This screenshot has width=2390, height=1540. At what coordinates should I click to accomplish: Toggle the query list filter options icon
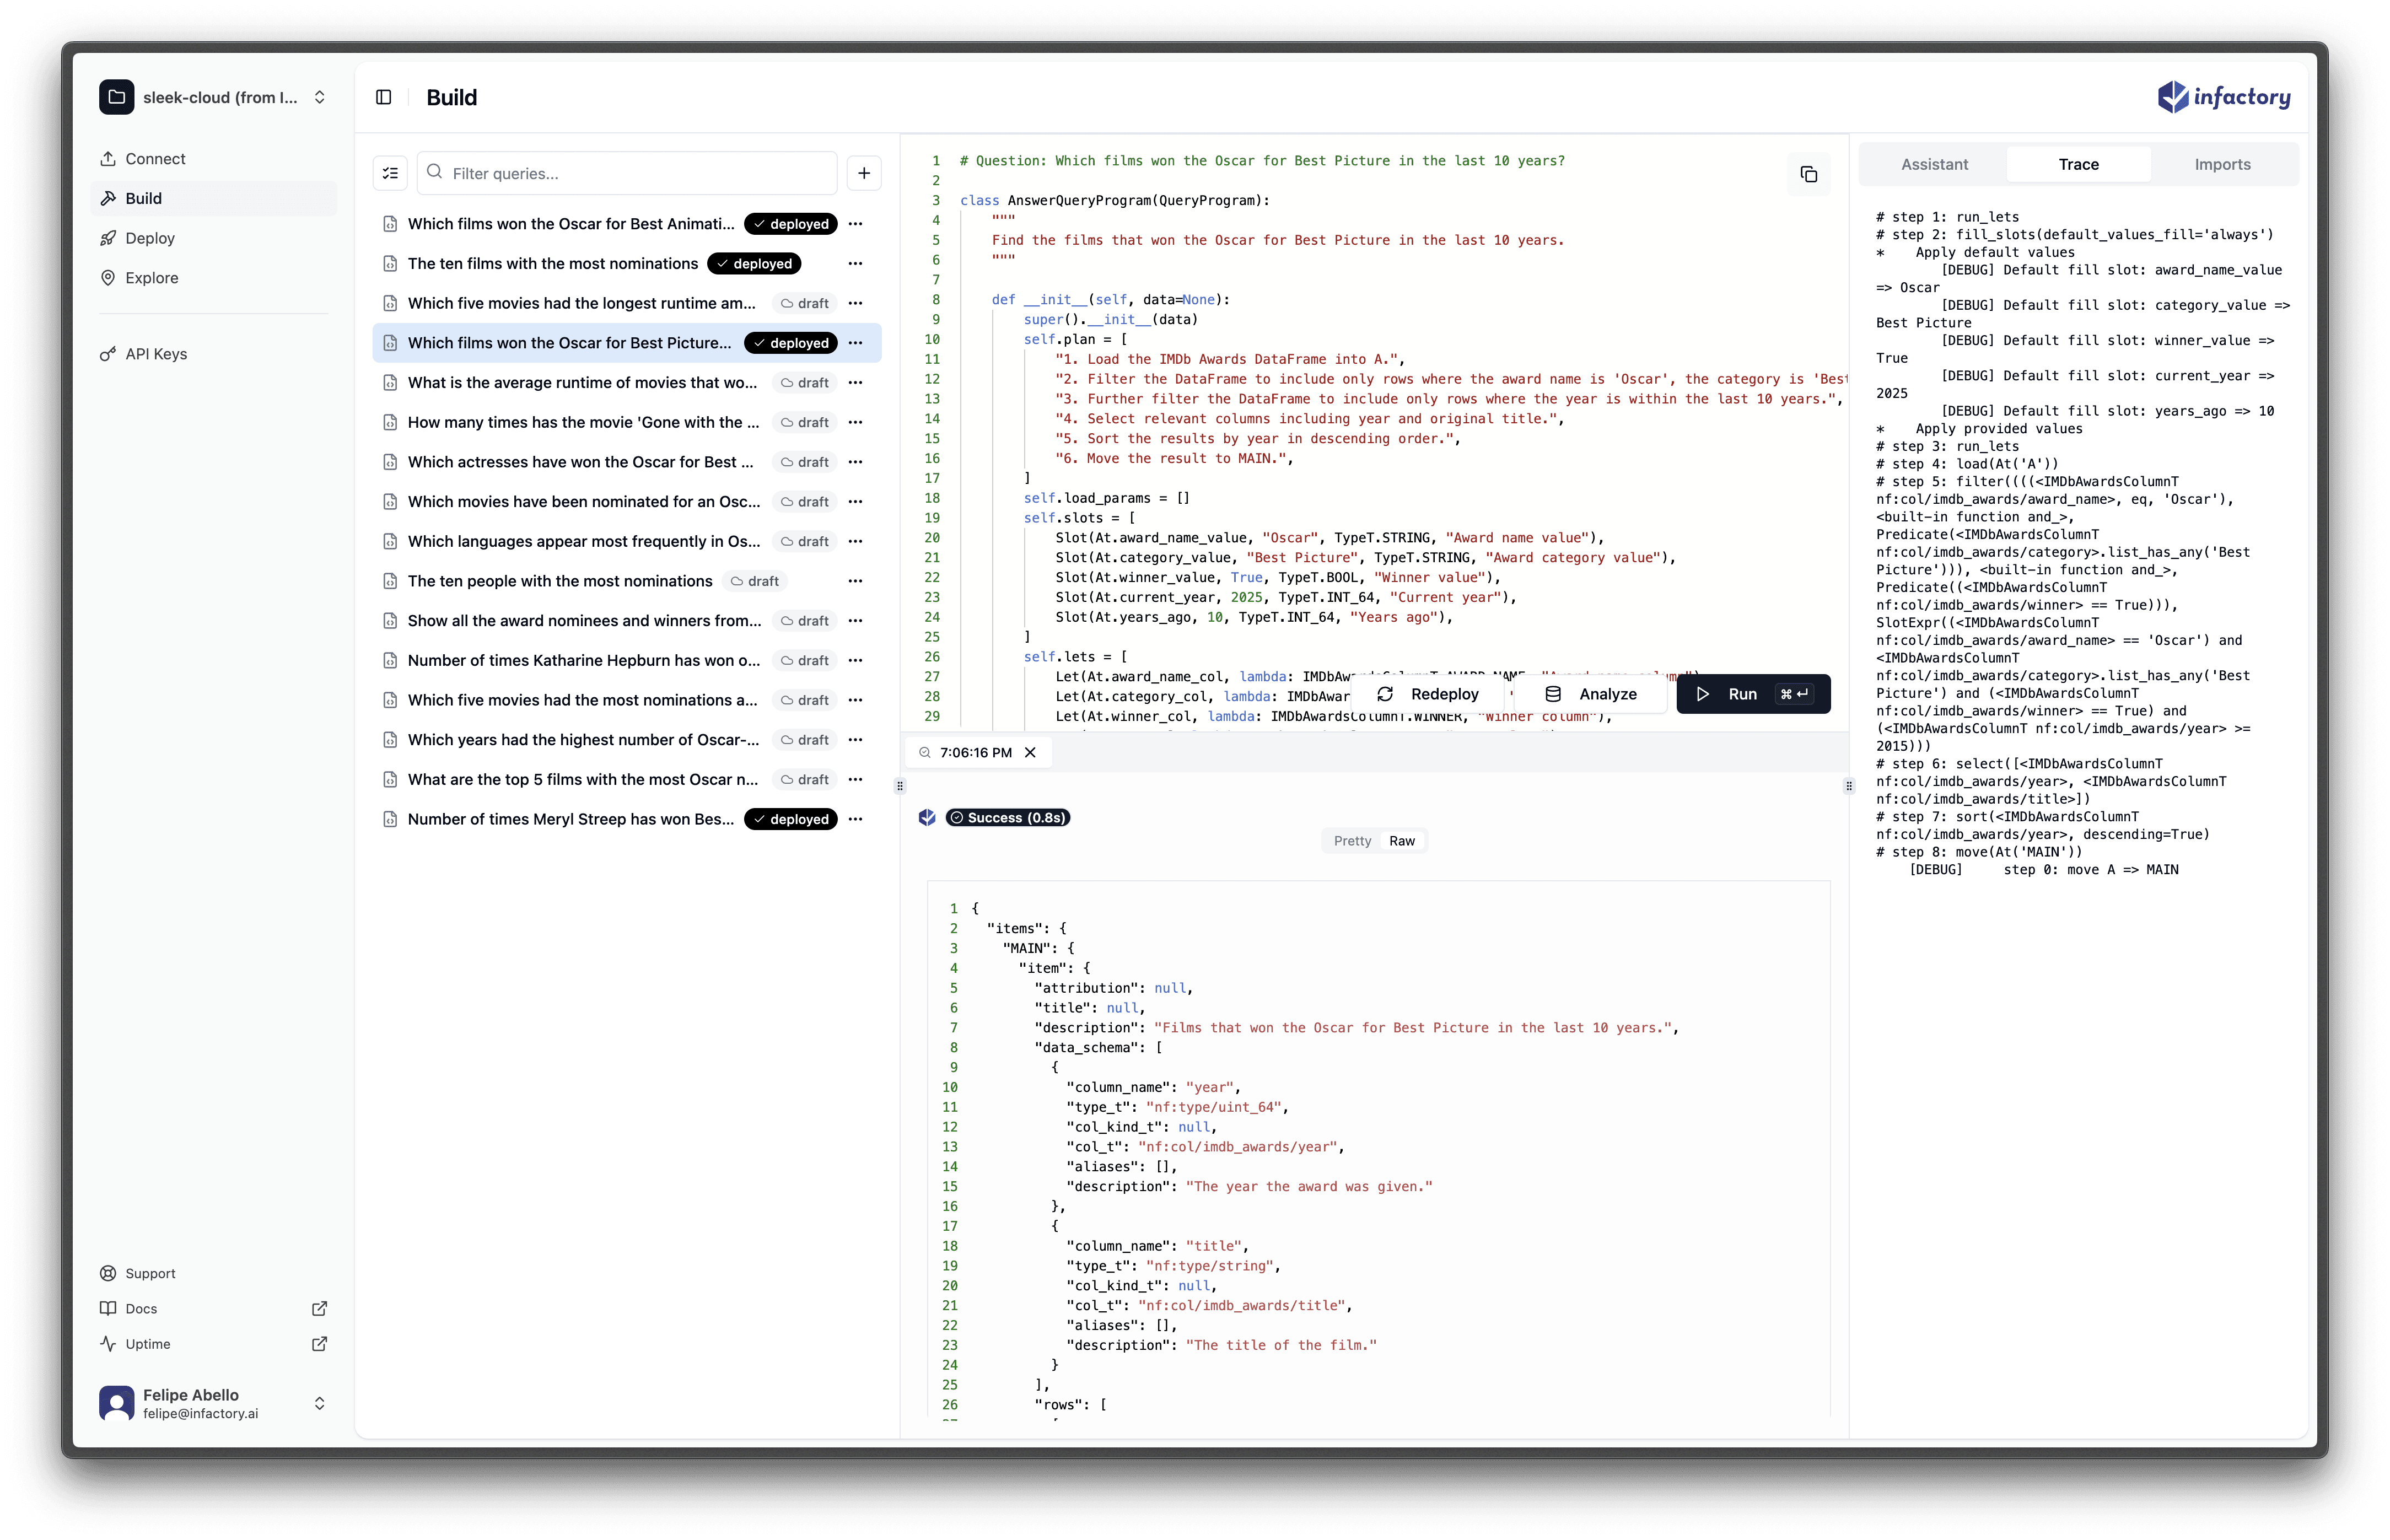pyautogui.click(x=390, y=173)
